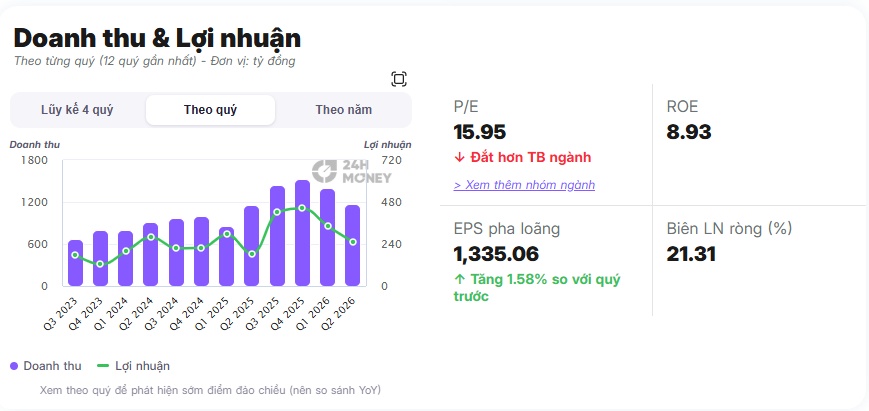Screen dimensions: 869x411
Task: Click the Q3 2023 revenue bar
Action: pyautogui.click(x=75, y=263)
